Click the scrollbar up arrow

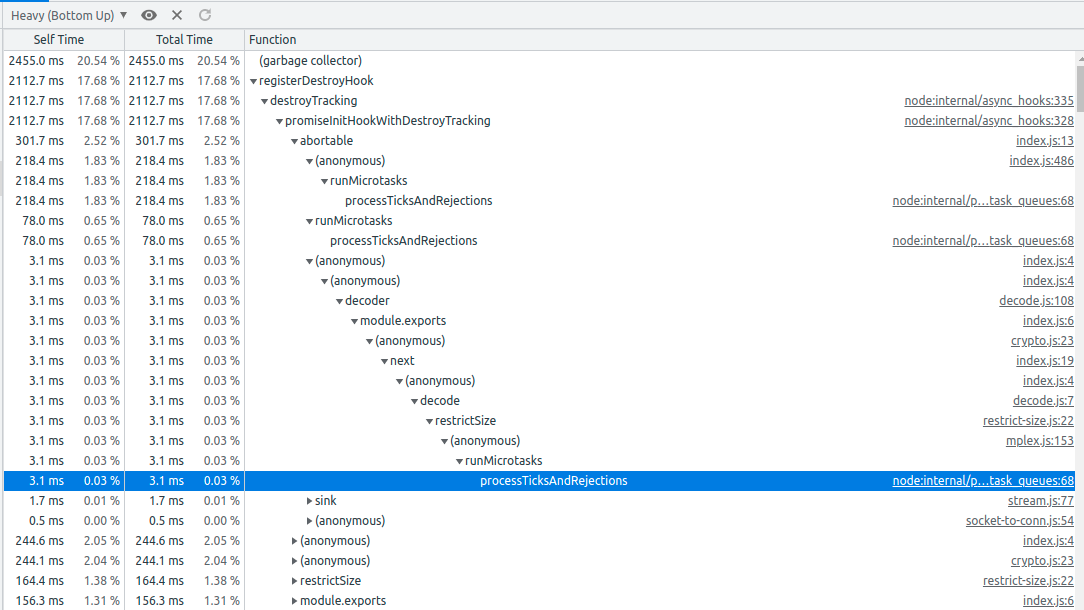(x=1080, y=59)
